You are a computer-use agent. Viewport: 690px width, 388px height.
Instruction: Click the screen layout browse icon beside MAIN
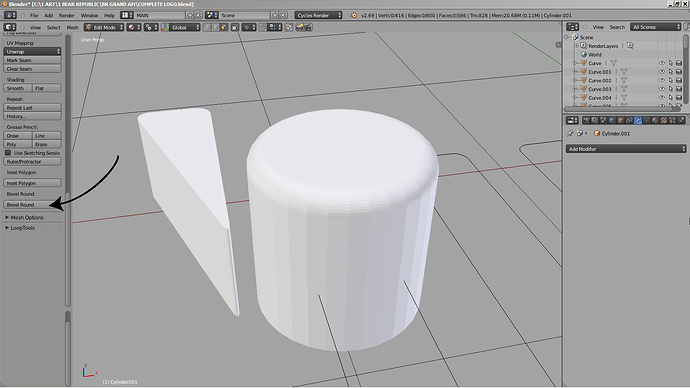point(127,15)
